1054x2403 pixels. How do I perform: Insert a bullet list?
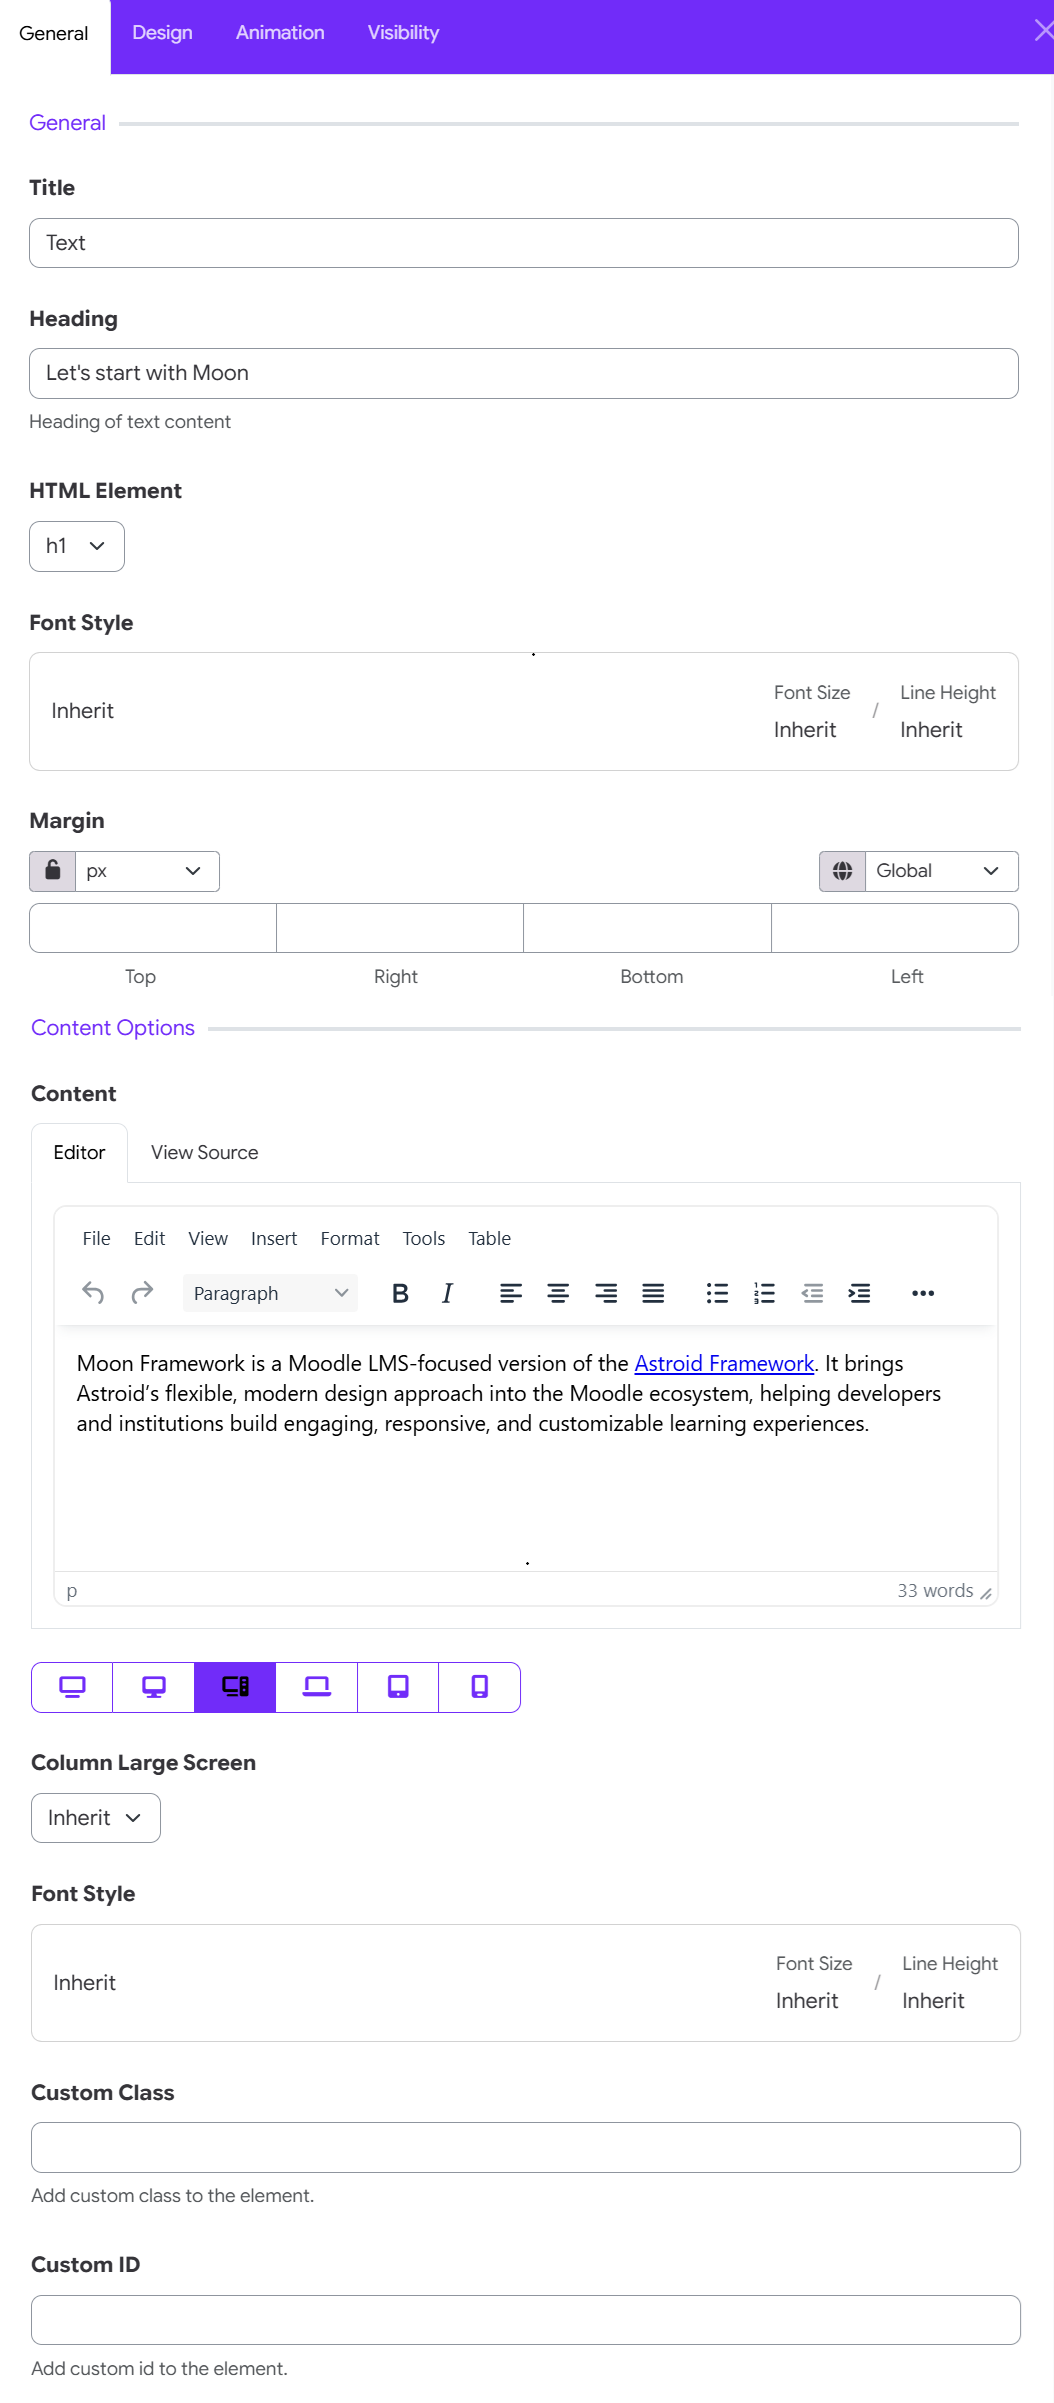[x=717, y=1293]
